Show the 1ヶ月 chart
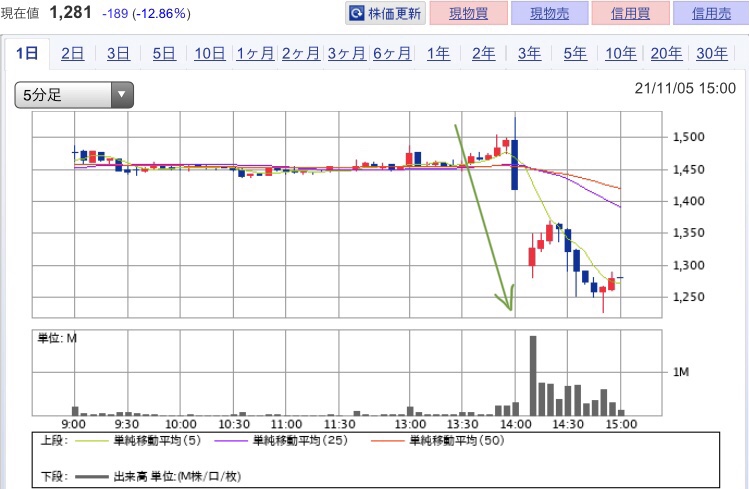 click(x=255, y=53)
